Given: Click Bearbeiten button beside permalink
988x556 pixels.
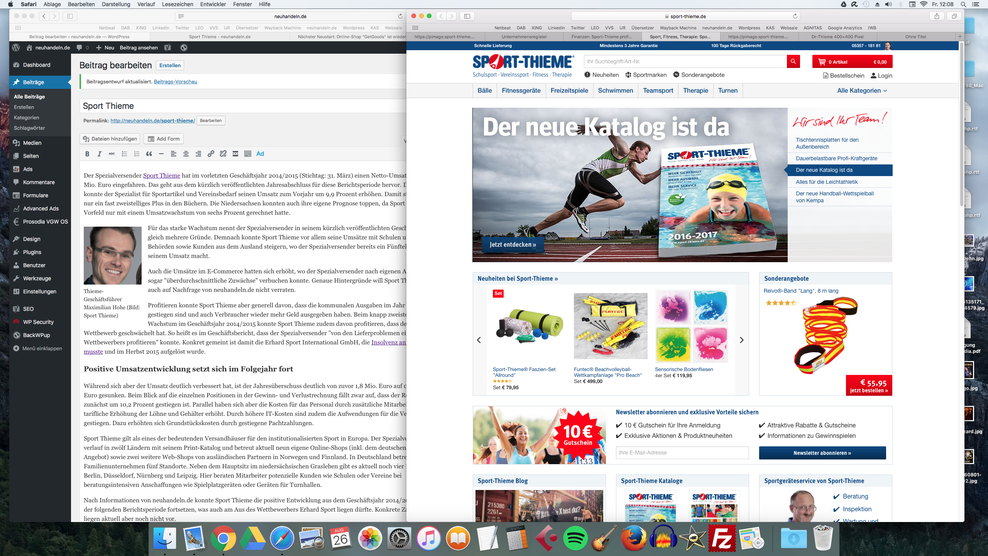Looking at the screenshot, I should tap(210, 120).
